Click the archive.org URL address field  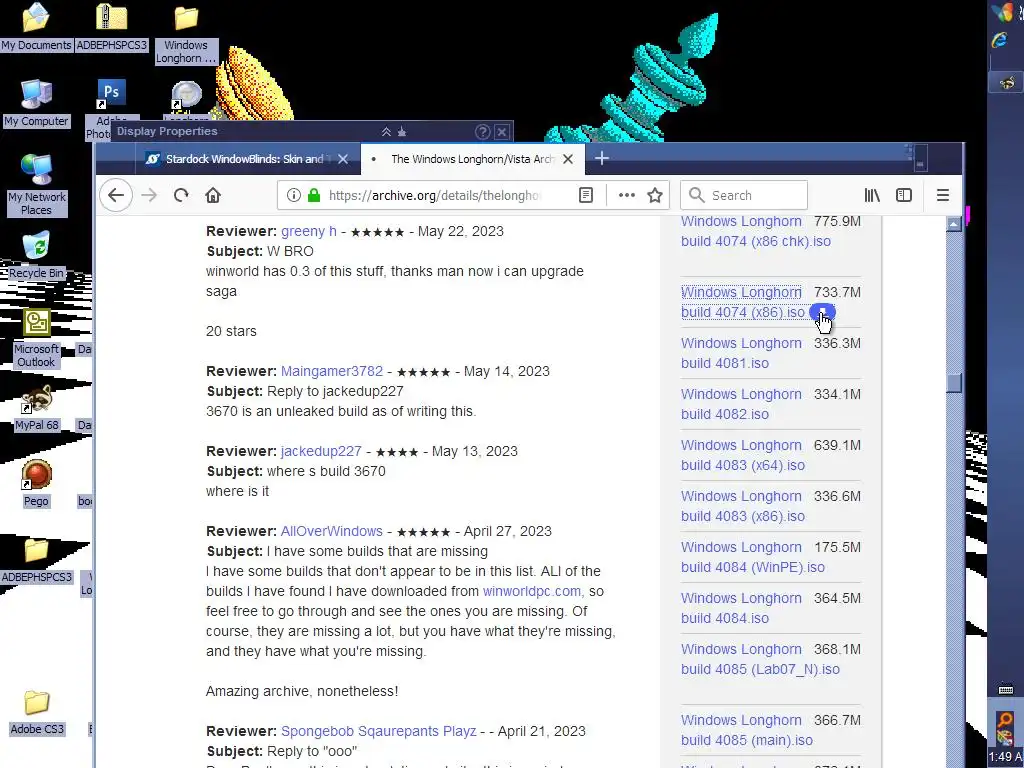click(x=434, y=195)
